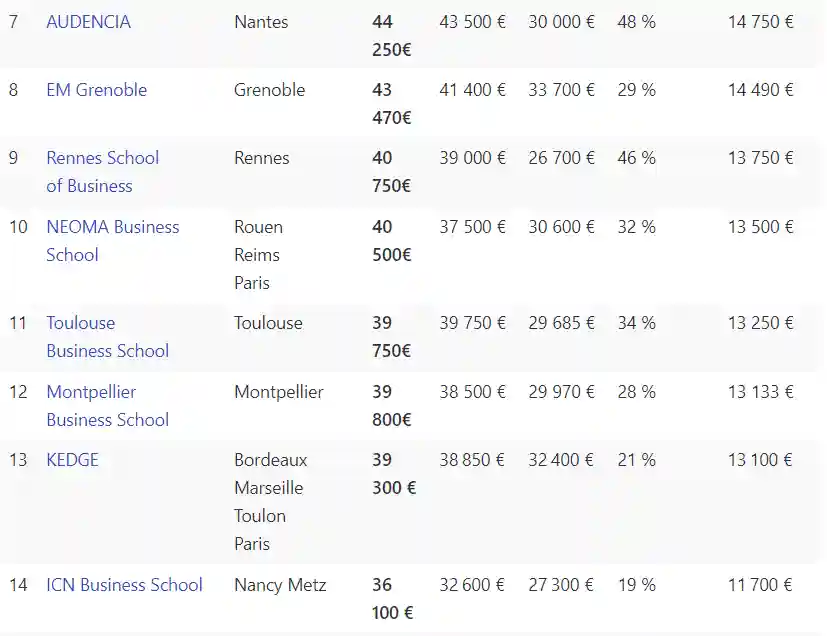
Task: Select rank number 10 cell
Action: click(18, 227)
